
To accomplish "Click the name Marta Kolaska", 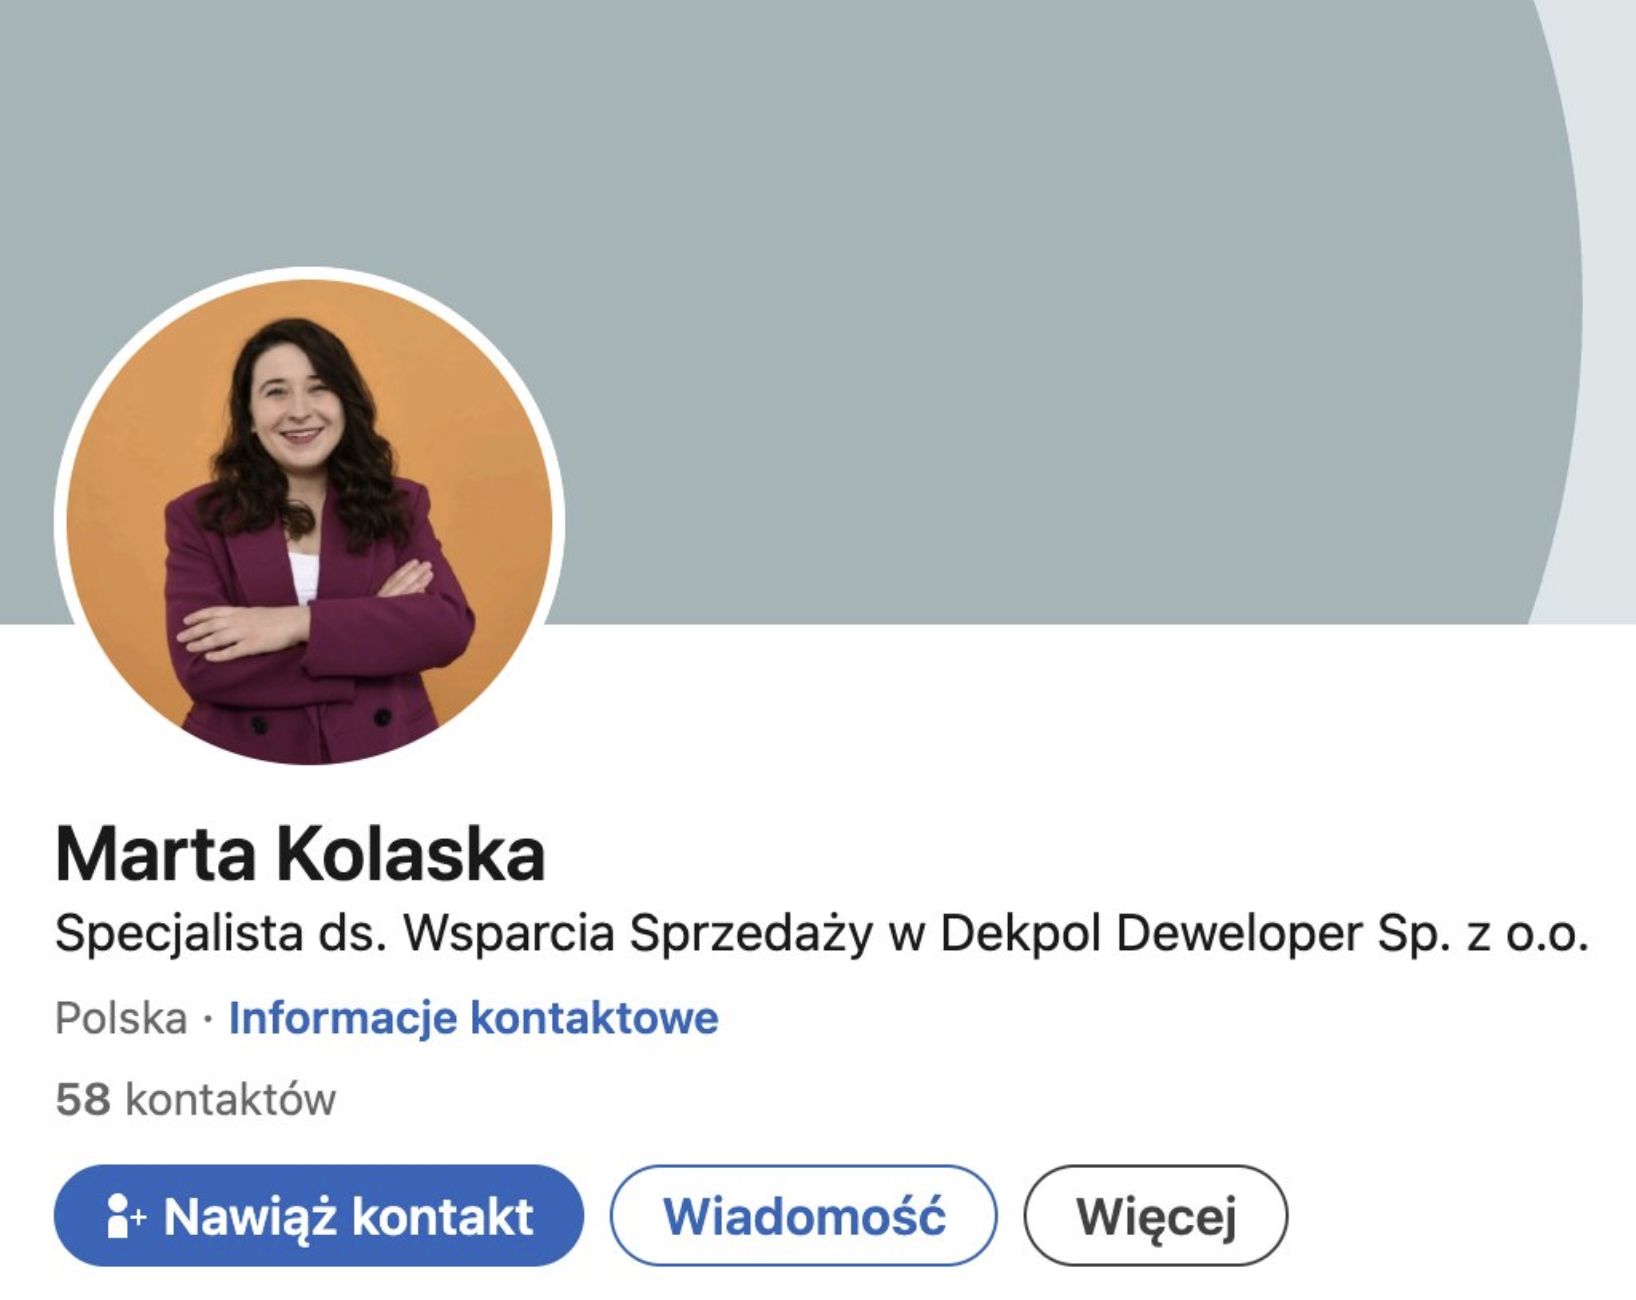I will coord(300,853).
